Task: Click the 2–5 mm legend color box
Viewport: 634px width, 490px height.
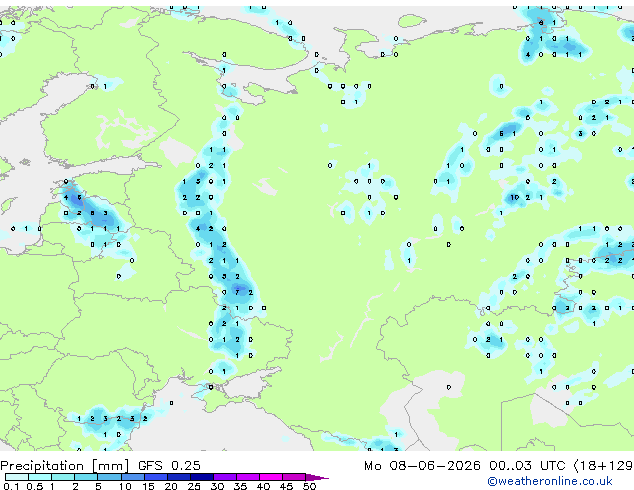Action: (86, 477)
